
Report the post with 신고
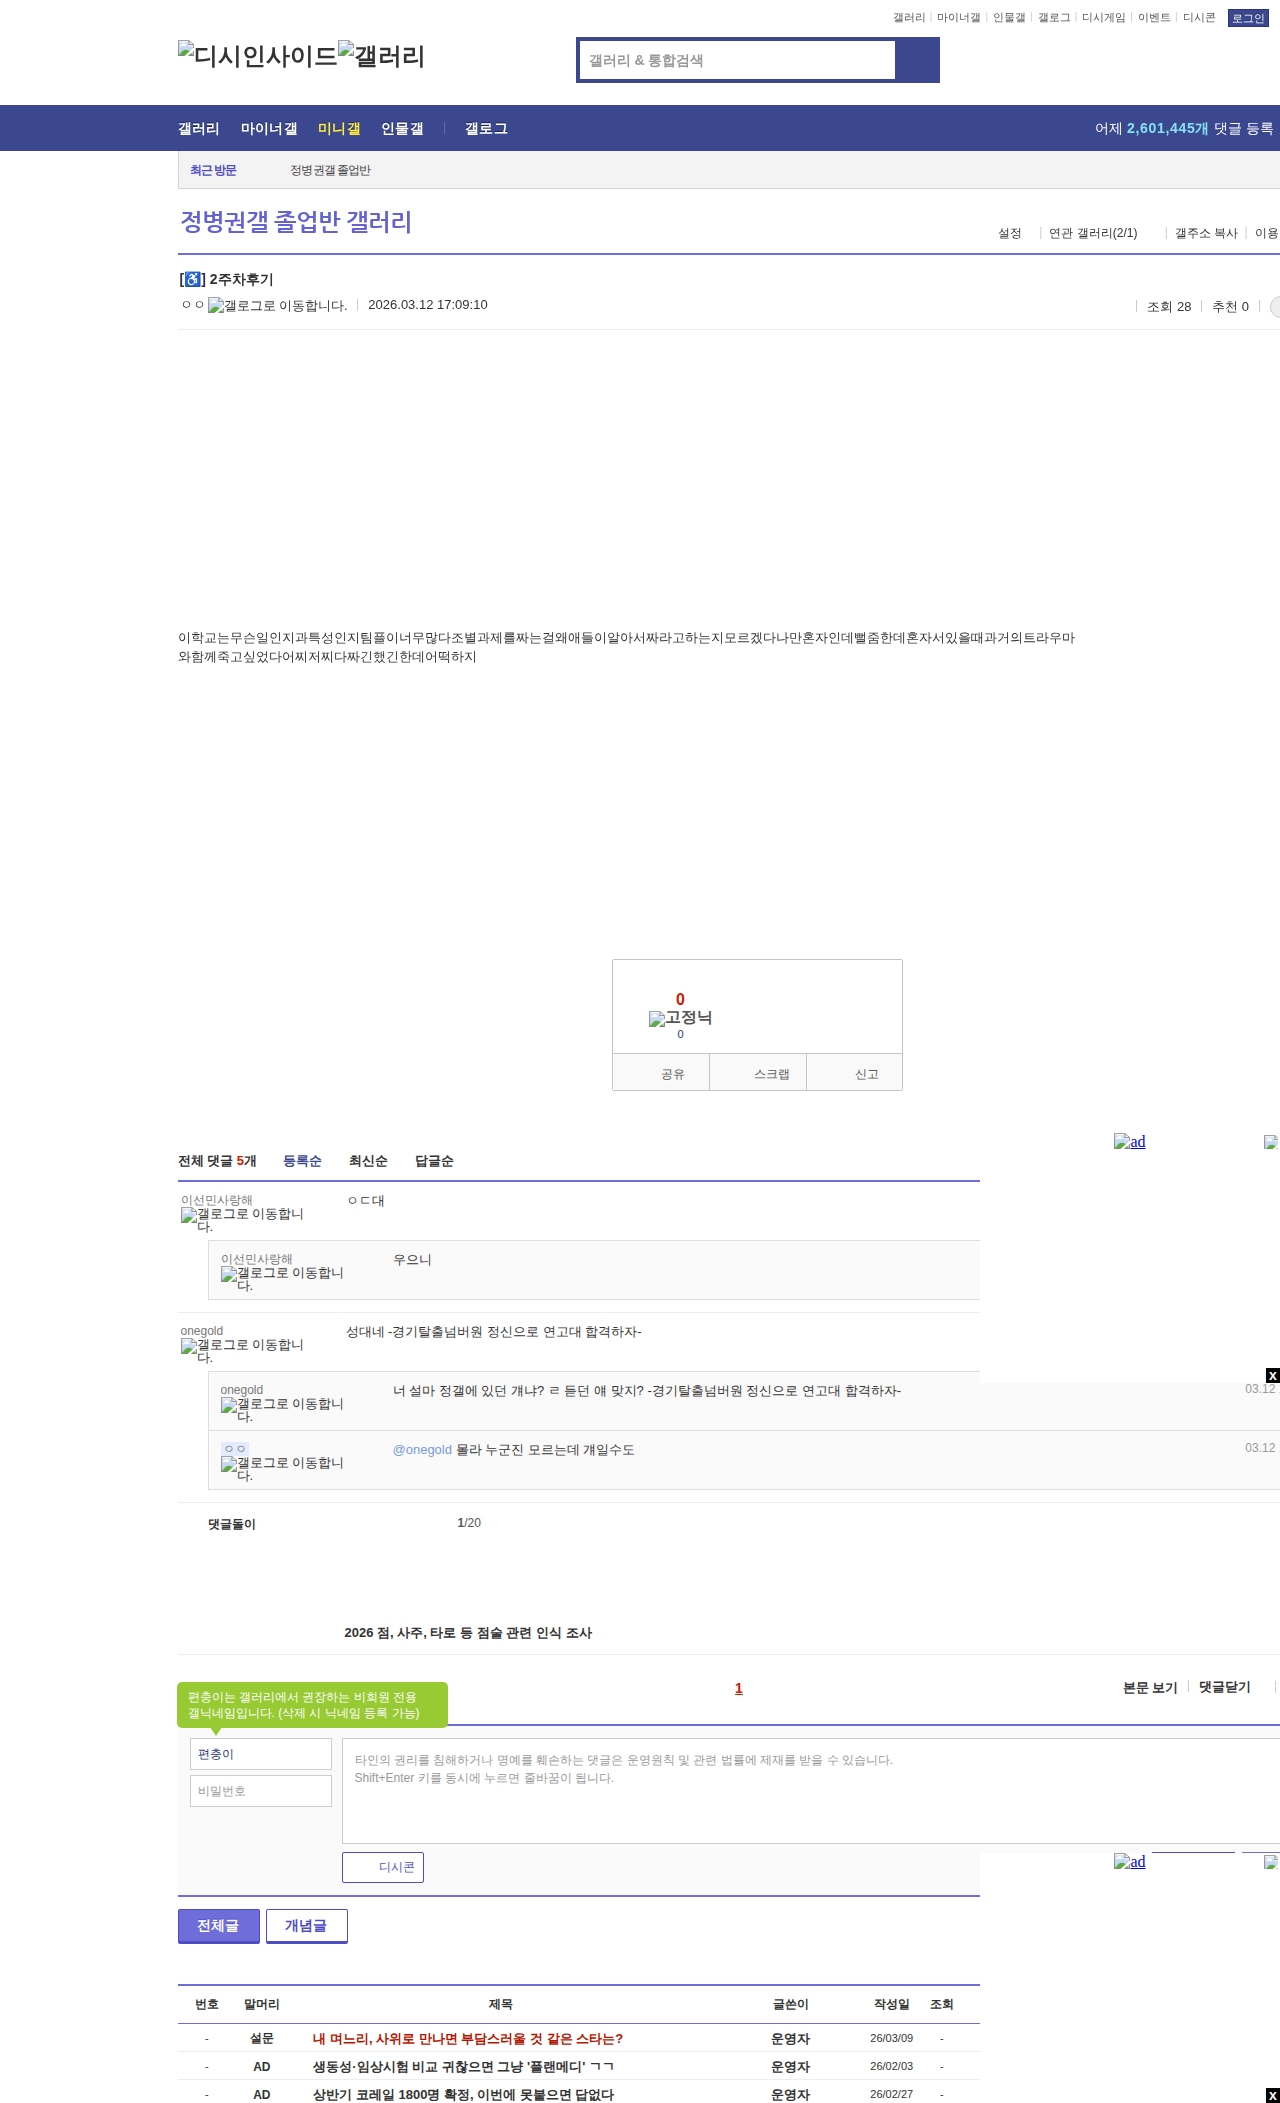pos(855,1073)
